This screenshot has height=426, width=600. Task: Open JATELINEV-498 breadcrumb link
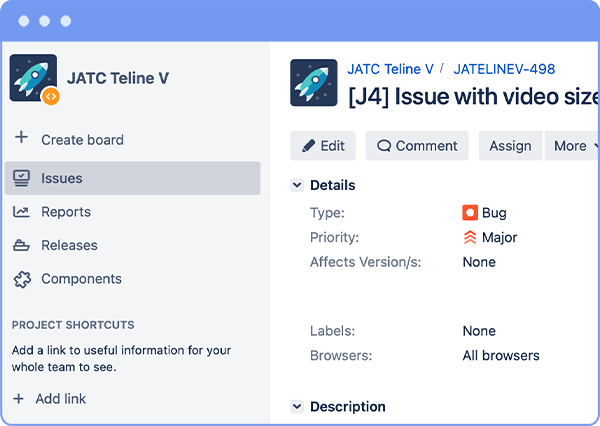pyautogui.click(x=504, y=69)
